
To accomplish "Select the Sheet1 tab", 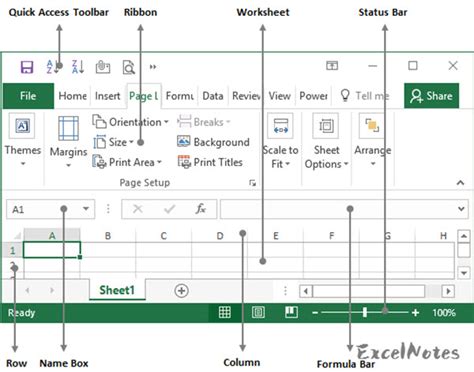I will click(117, 290).
